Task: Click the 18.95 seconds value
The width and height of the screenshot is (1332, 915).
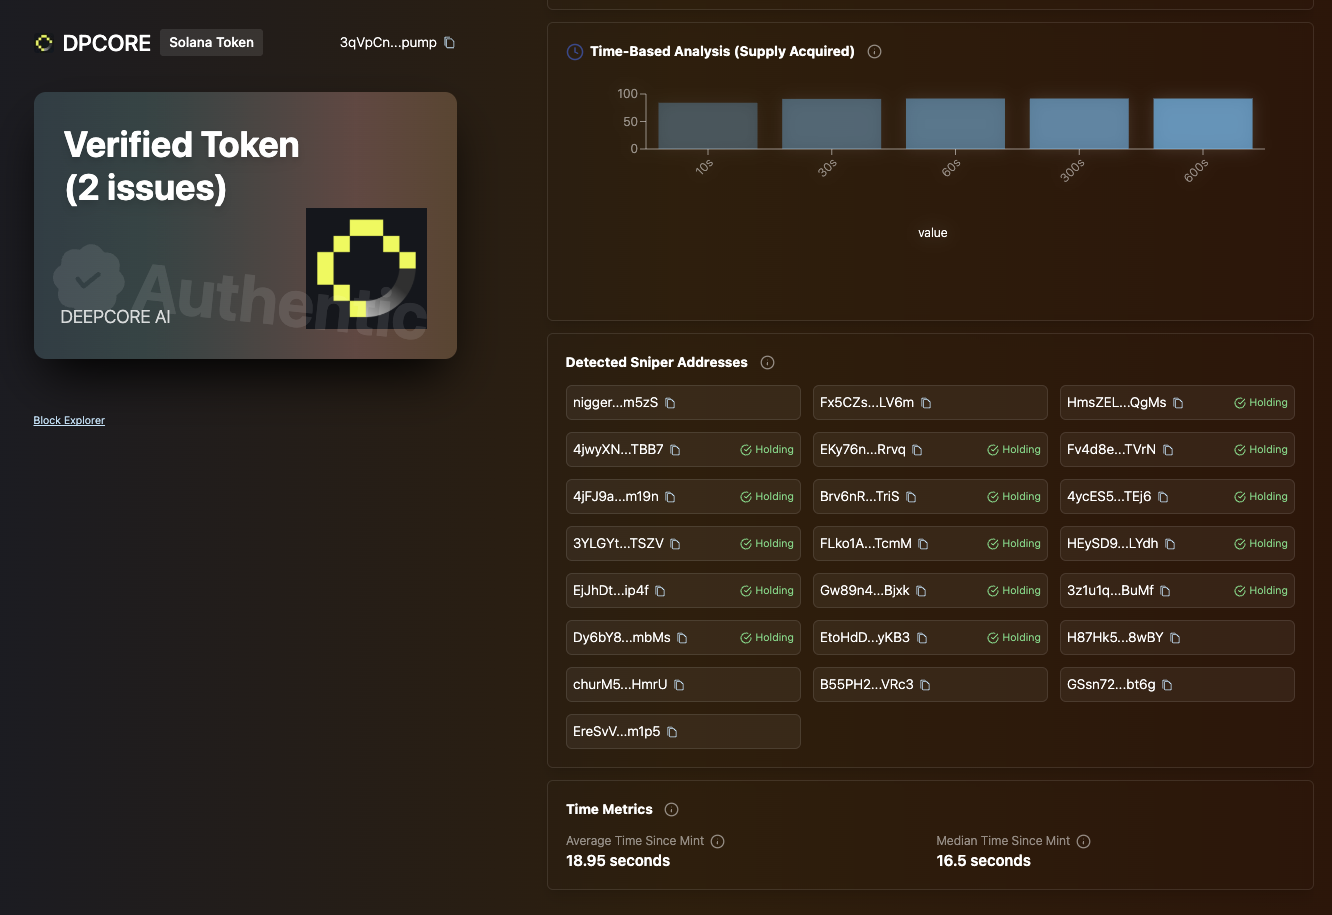Action: 618,861
